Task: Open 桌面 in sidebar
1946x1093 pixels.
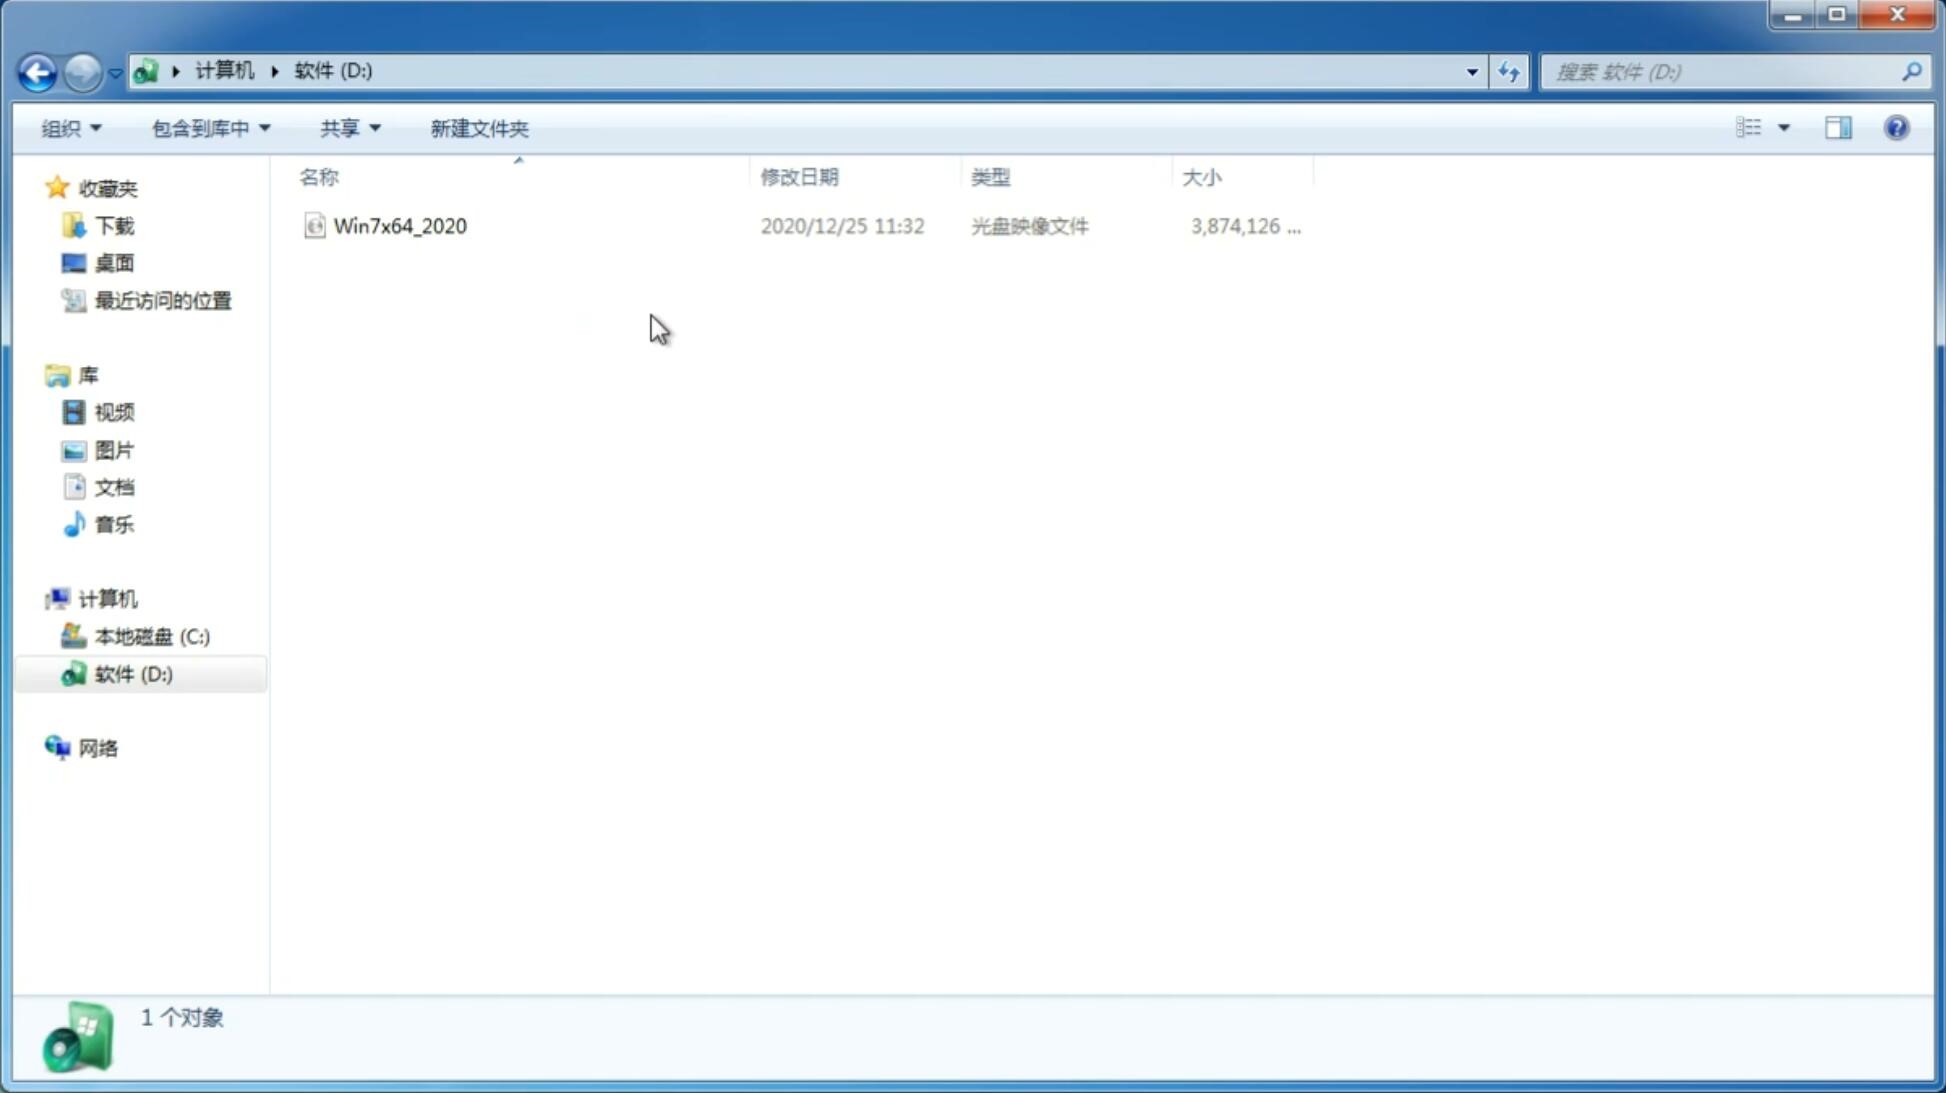Action: (114, 263)
